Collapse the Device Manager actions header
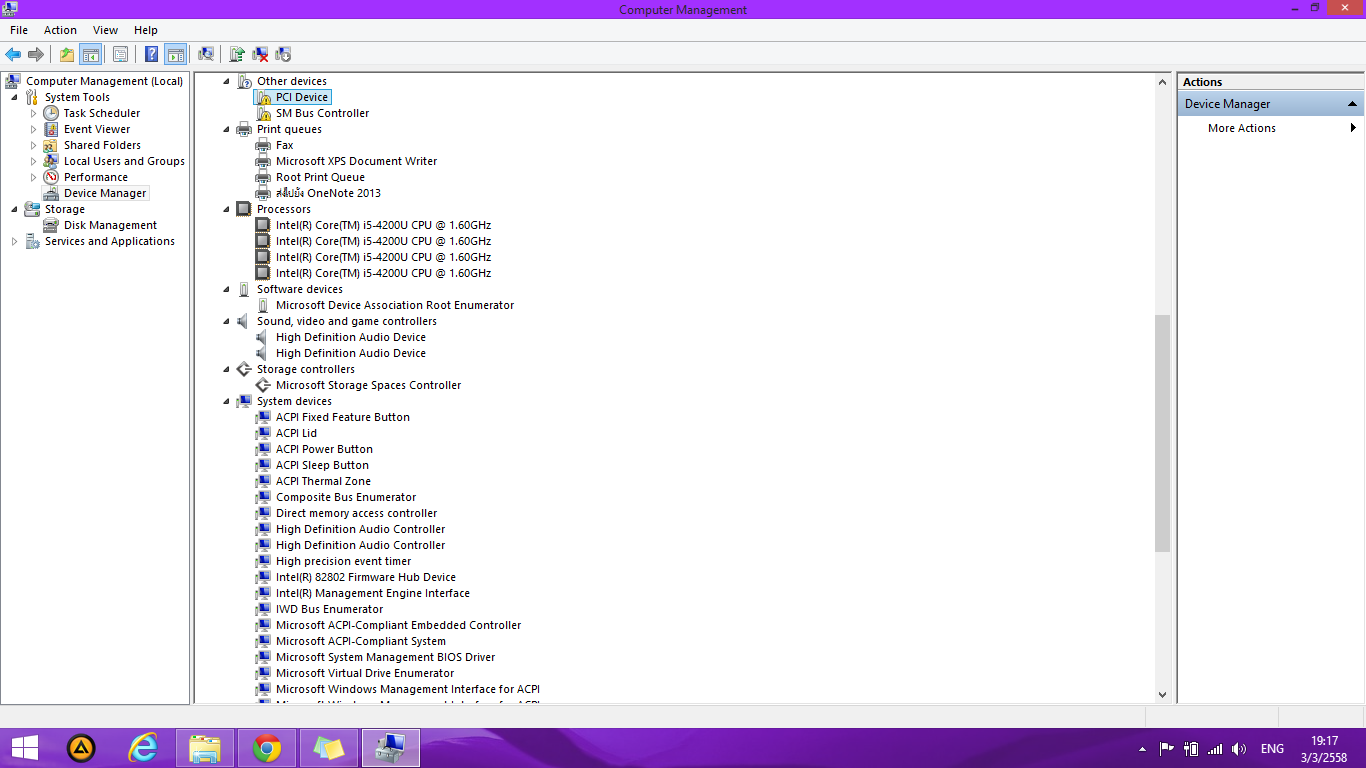This screenshot has height=768, width=1366. point(1352,104)
